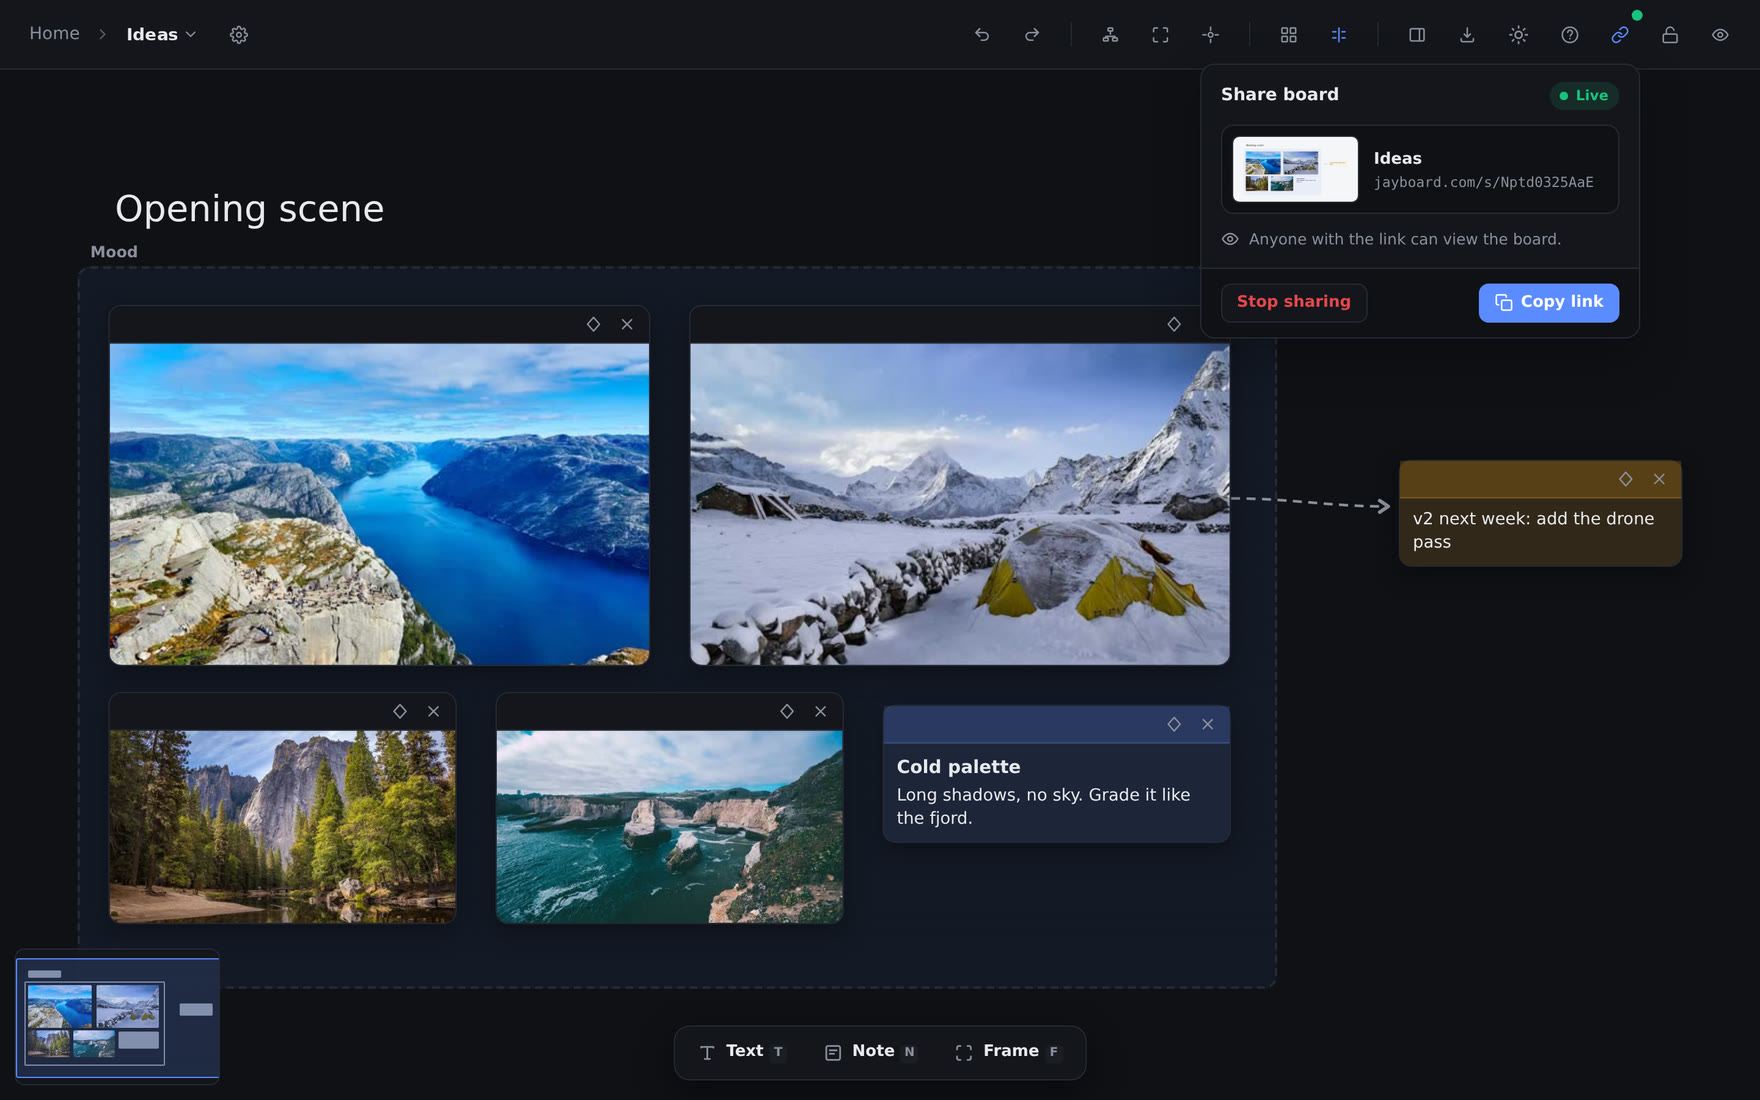Click Copy link button
This screenshot has width=1760, height=1100.
click(1548, 302)
